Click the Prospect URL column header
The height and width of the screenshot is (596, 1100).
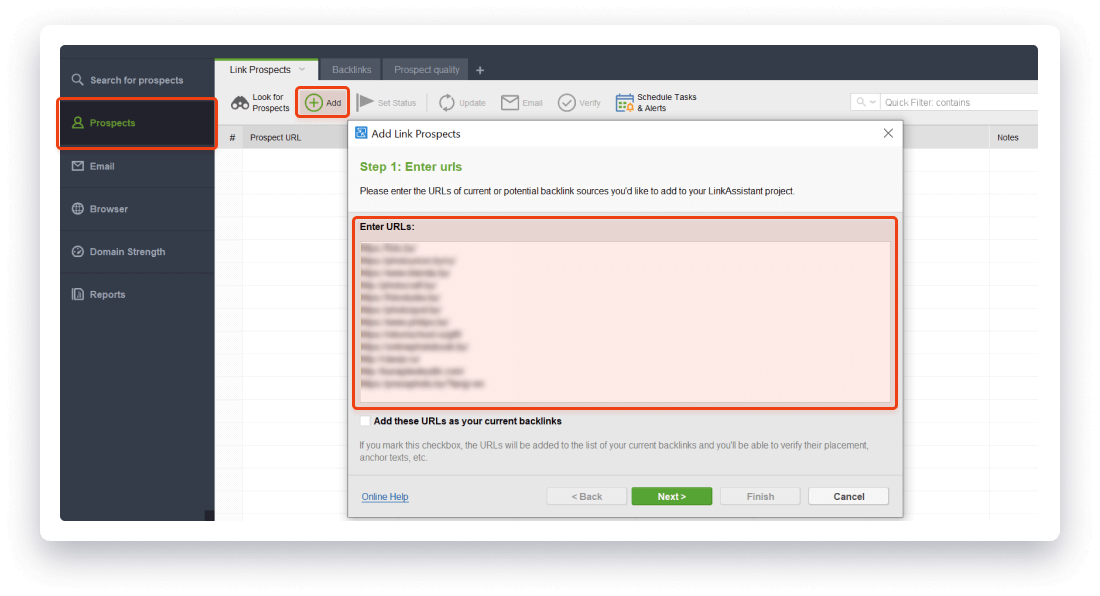[275, 137]
